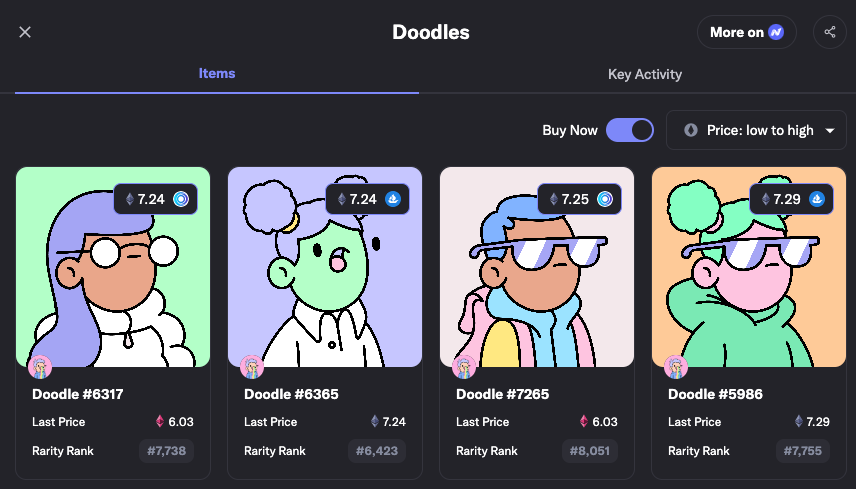
Task: Click the collection avatar under Doodle #5986 image
Action: (675, 367)
